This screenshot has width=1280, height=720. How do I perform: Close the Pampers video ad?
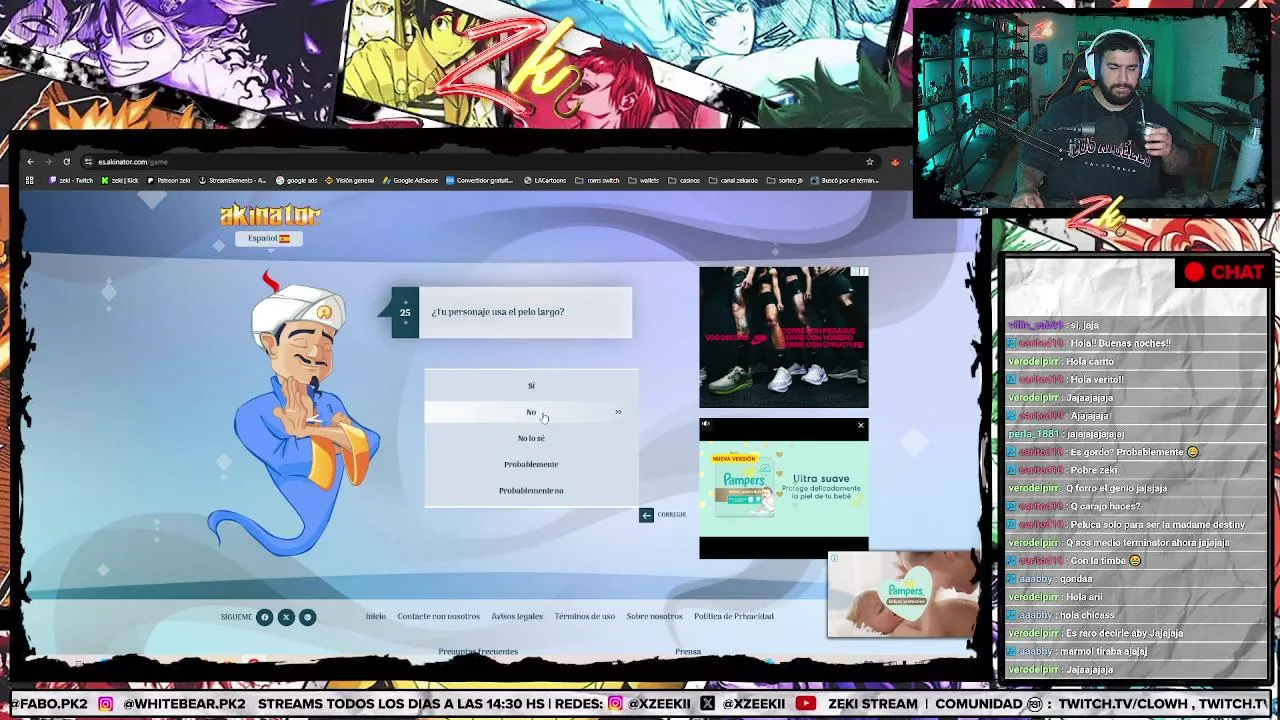[860, 426]
